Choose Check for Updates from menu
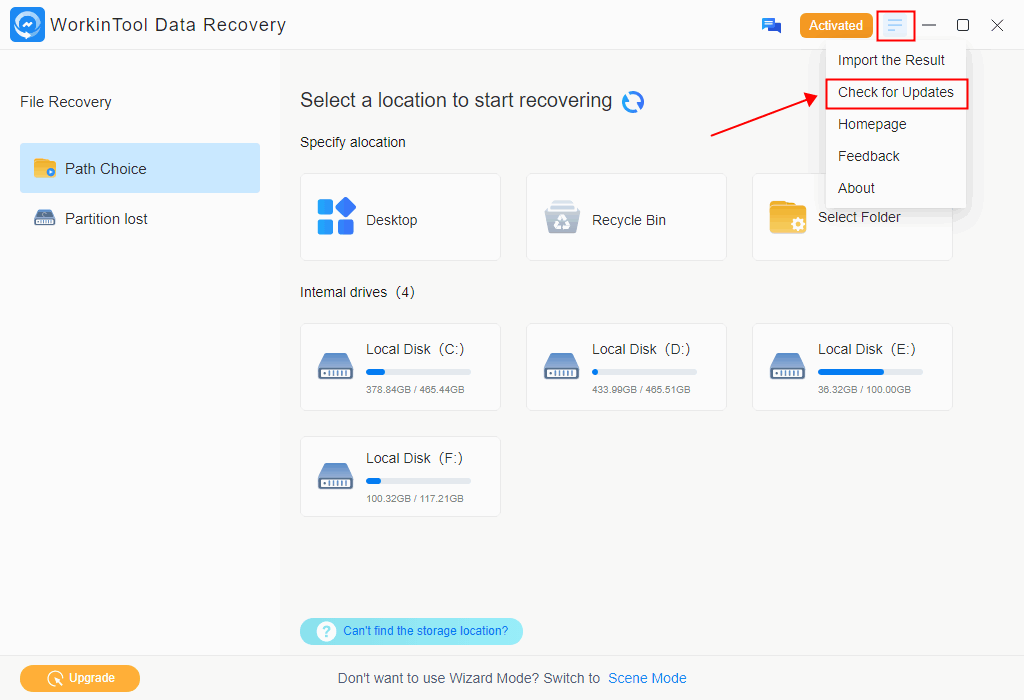The width and height of the screenshot is (1024, 700). click(895, 92)
